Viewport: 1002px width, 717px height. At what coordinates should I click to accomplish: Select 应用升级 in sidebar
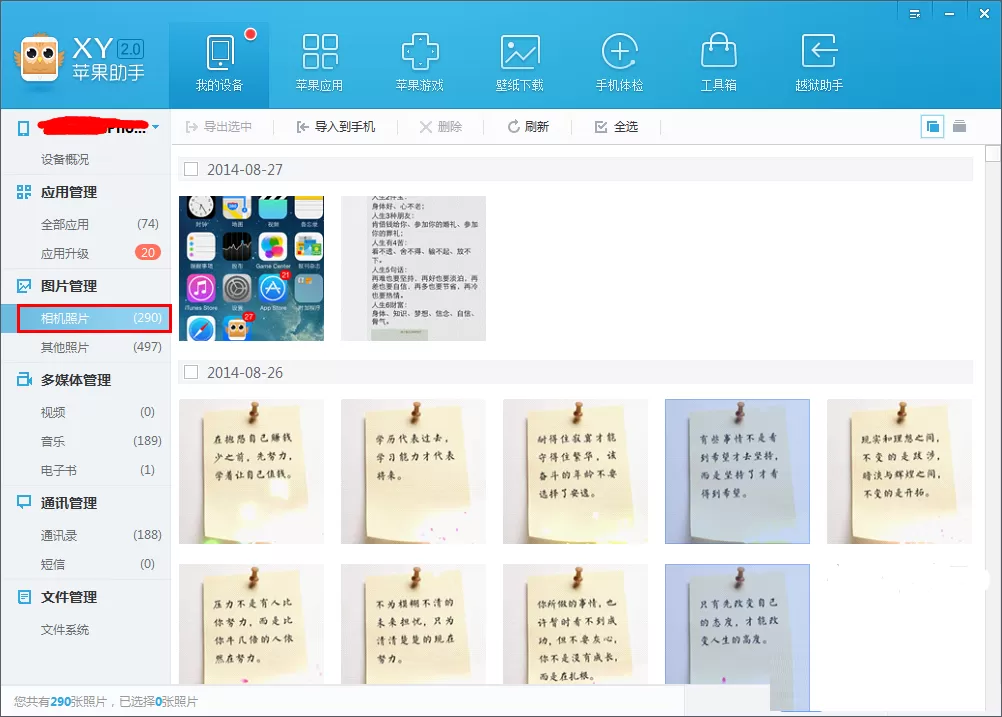[x=65, y=253]
